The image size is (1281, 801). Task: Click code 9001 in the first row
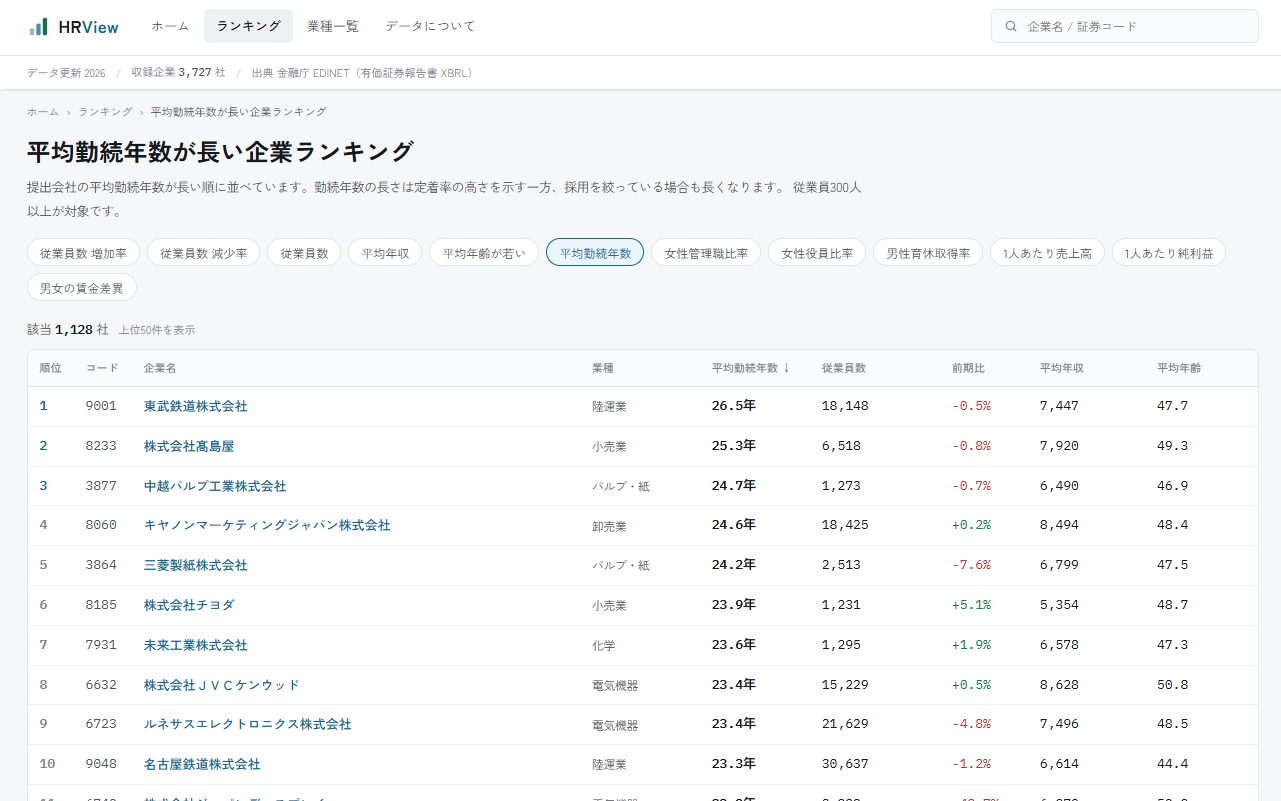(101, 406)
